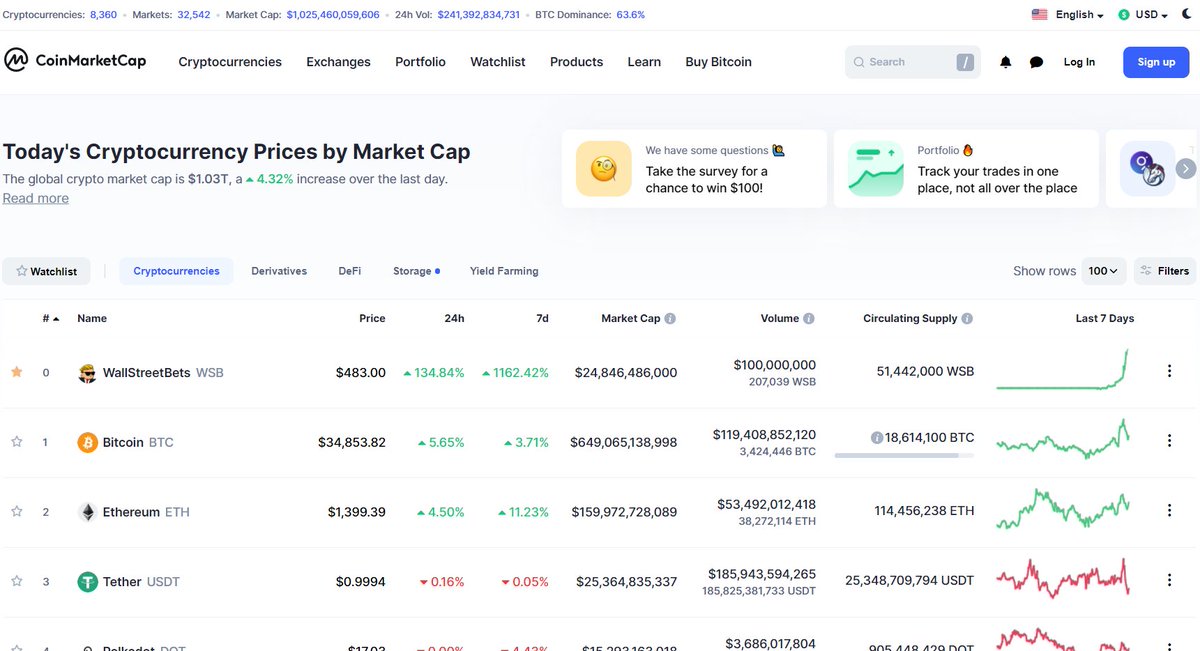
Task: Open Market Cap info icon
Action: pyautogui.click(x=670, y=319)
